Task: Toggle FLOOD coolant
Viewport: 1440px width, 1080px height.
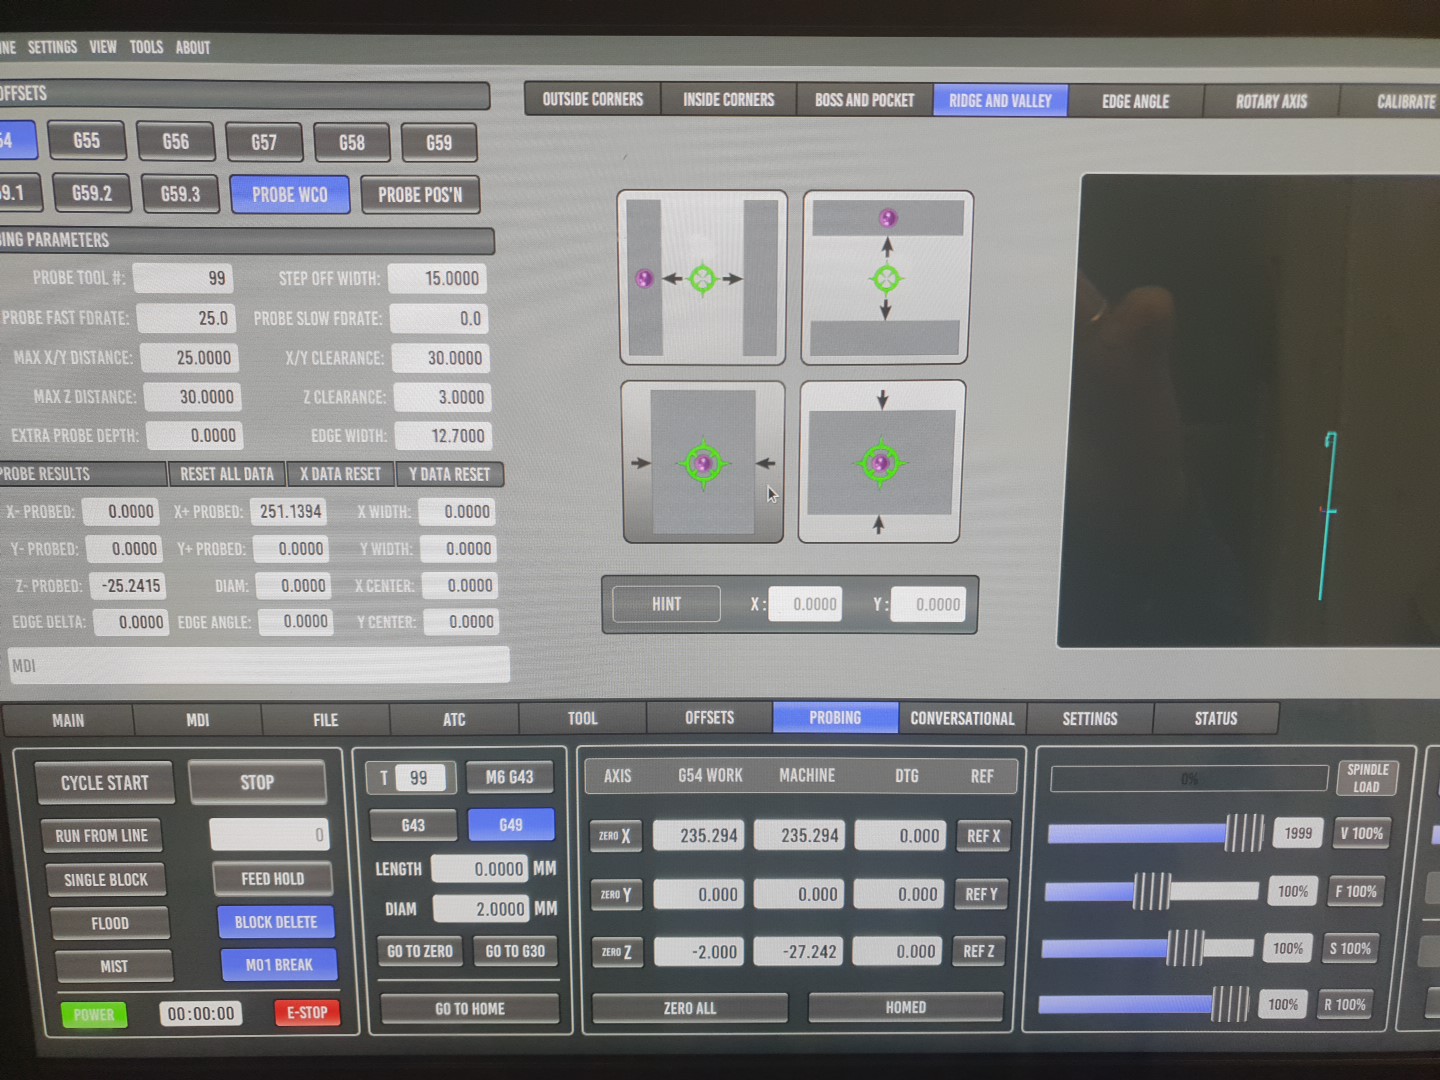Action: 110,923
